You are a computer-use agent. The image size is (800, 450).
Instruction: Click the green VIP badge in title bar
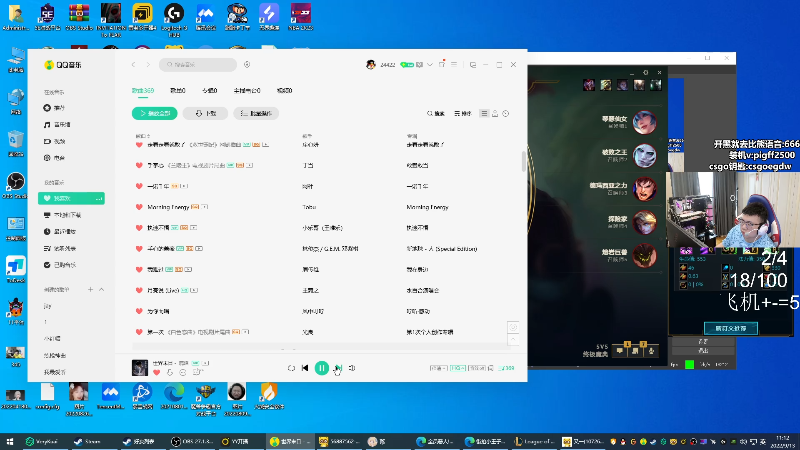point(407,65)
